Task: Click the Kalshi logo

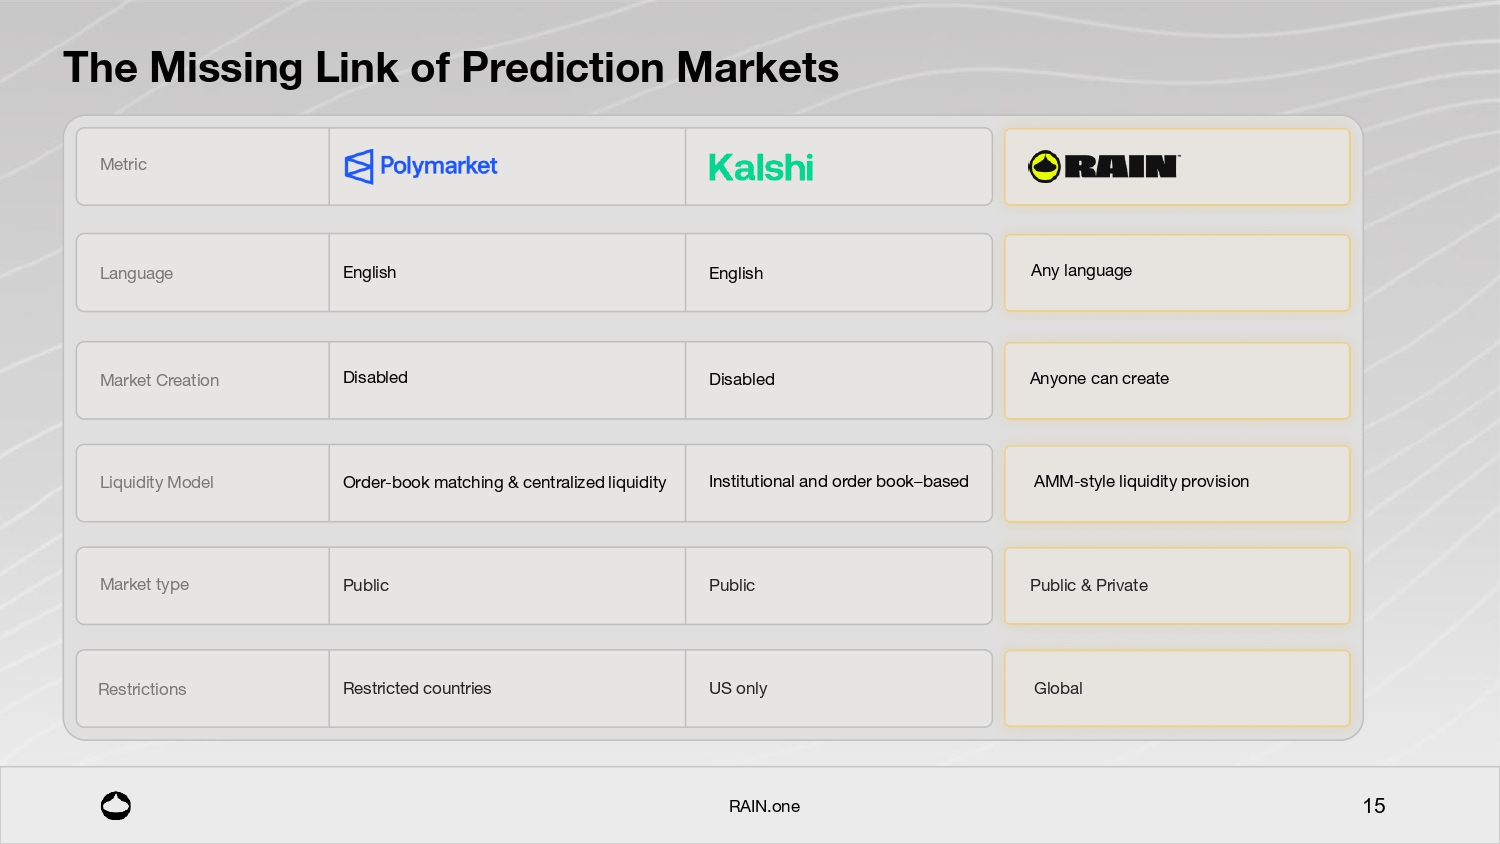Action: [x=760, y=168]
